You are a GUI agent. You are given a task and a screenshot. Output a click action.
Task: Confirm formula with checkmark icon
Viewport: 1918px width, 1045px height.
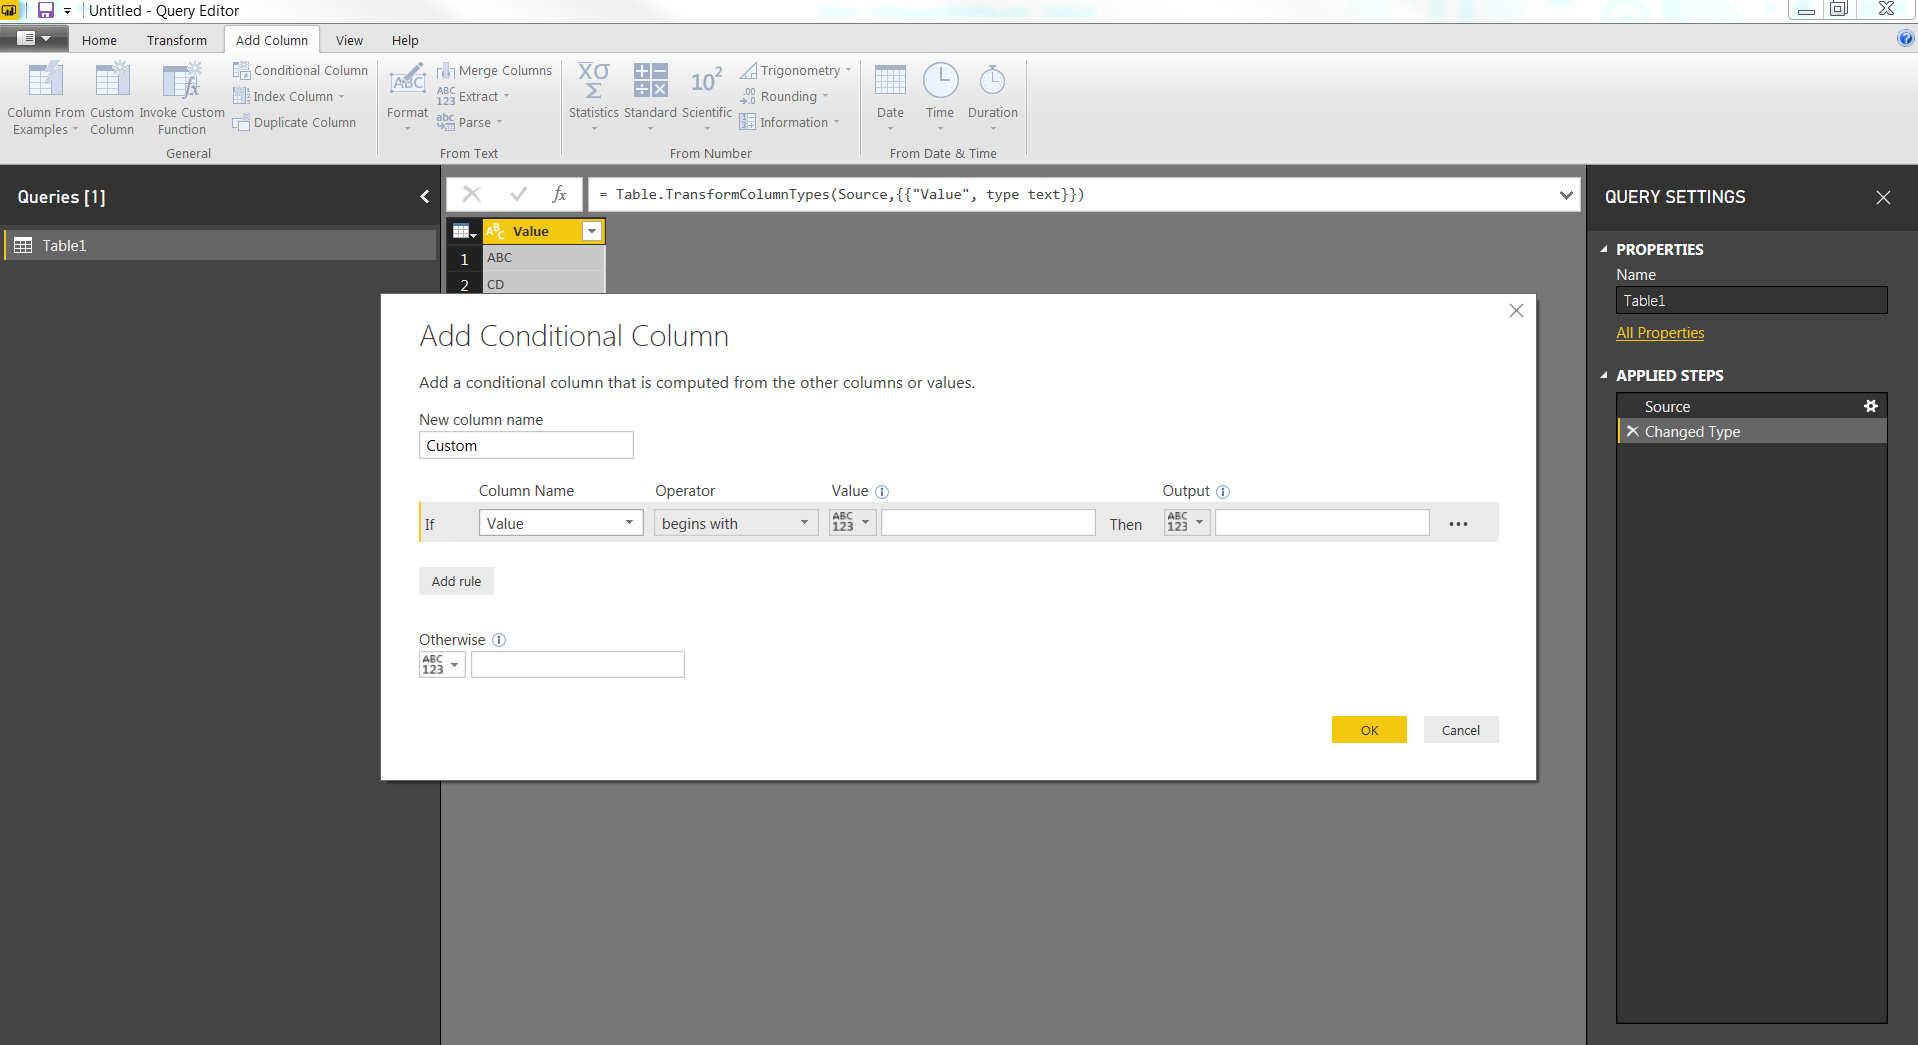point(518,194)
